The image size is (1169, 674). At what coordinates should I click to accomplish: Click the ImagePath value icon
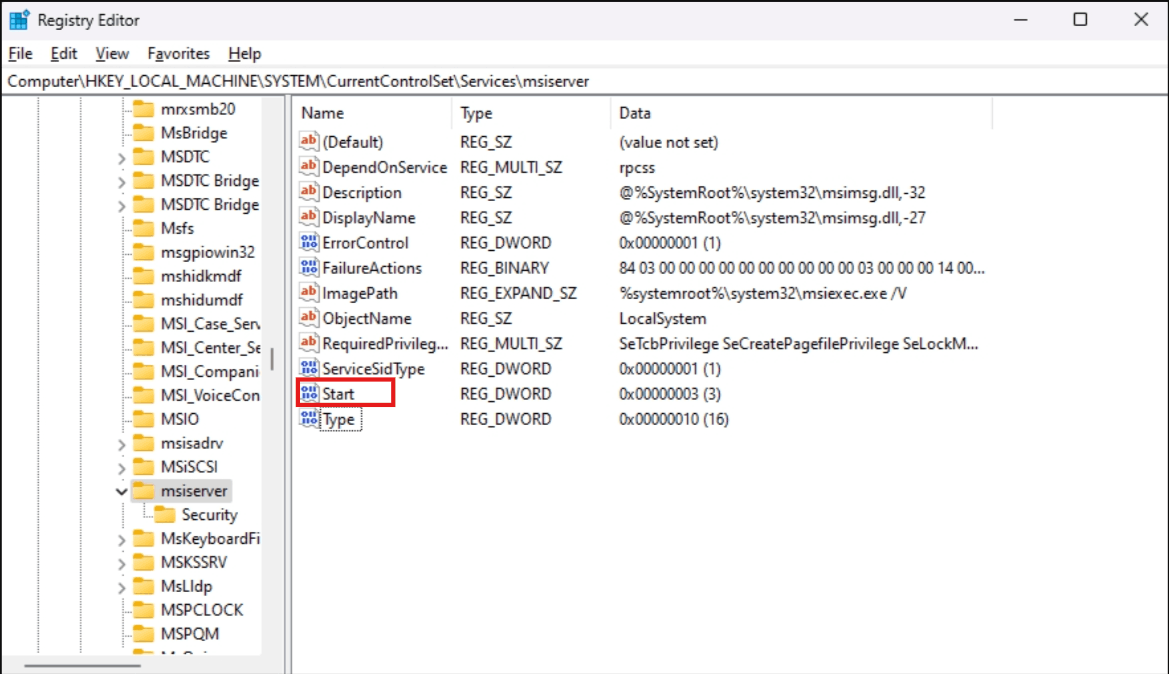[x=309, y=292]
